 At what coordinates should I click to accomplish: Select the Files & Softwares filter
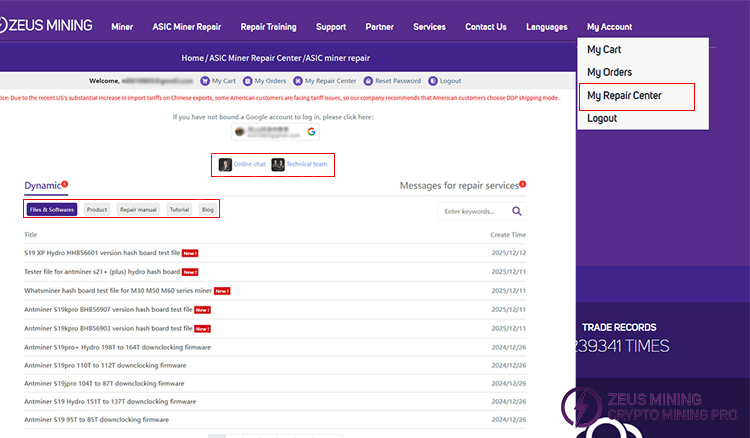(x=52, y=209)
